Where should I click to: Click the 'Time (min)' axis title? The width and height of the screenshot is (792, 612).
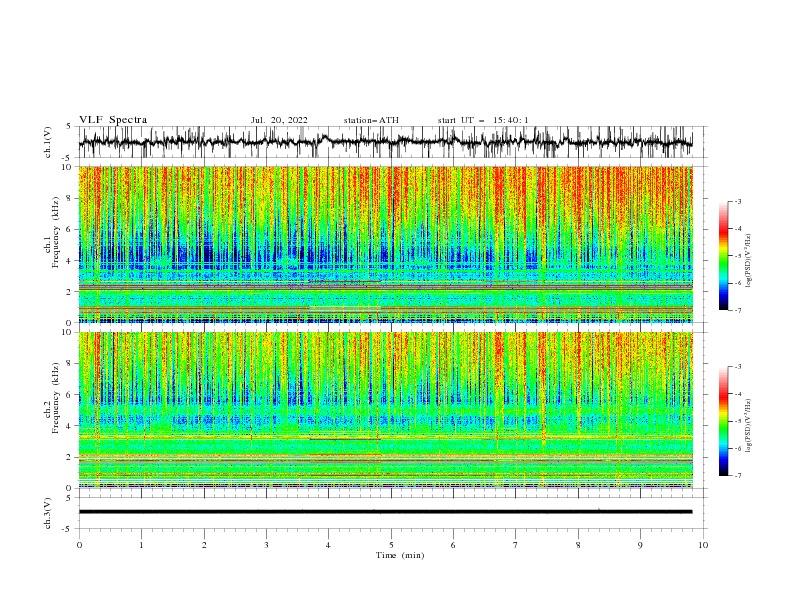tap(400, 555)
